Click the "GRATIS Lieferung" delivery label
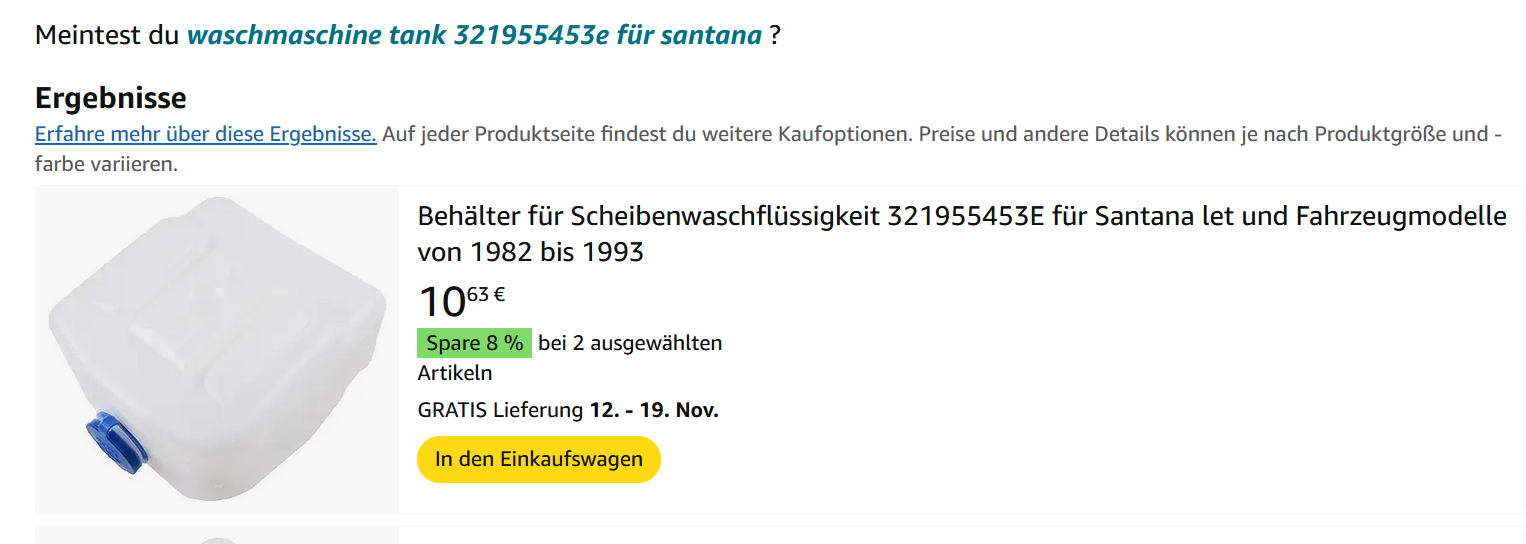The image size is (1526, 544). (500, 410)
